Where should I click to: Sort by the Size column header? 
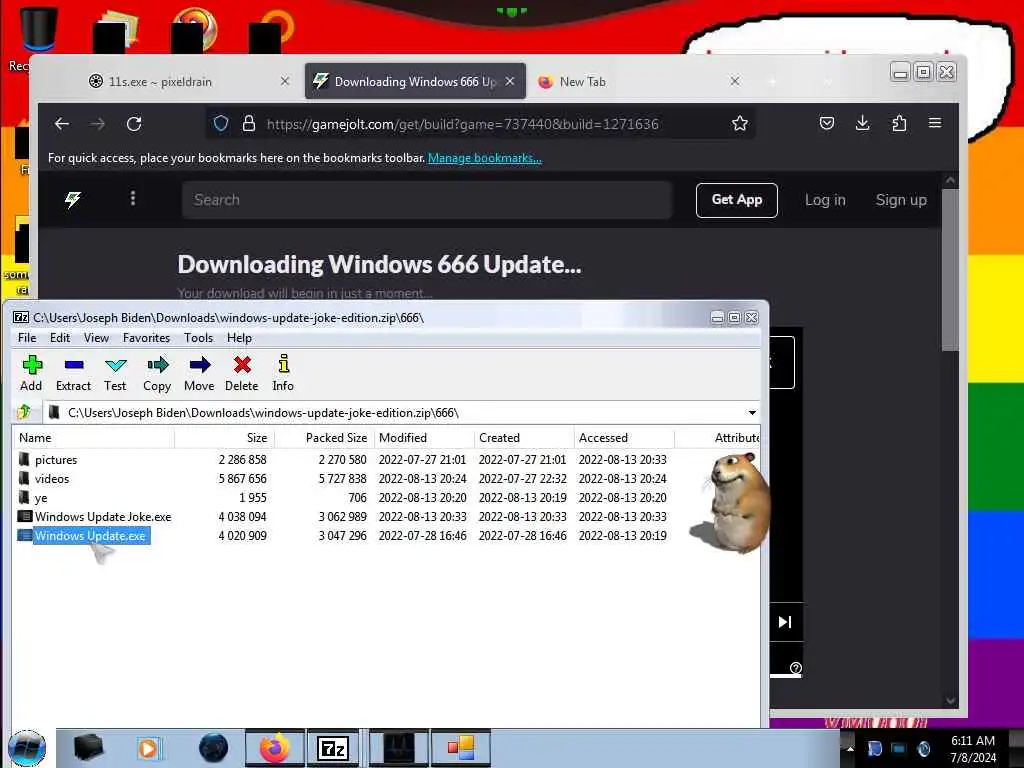point(225,438)
